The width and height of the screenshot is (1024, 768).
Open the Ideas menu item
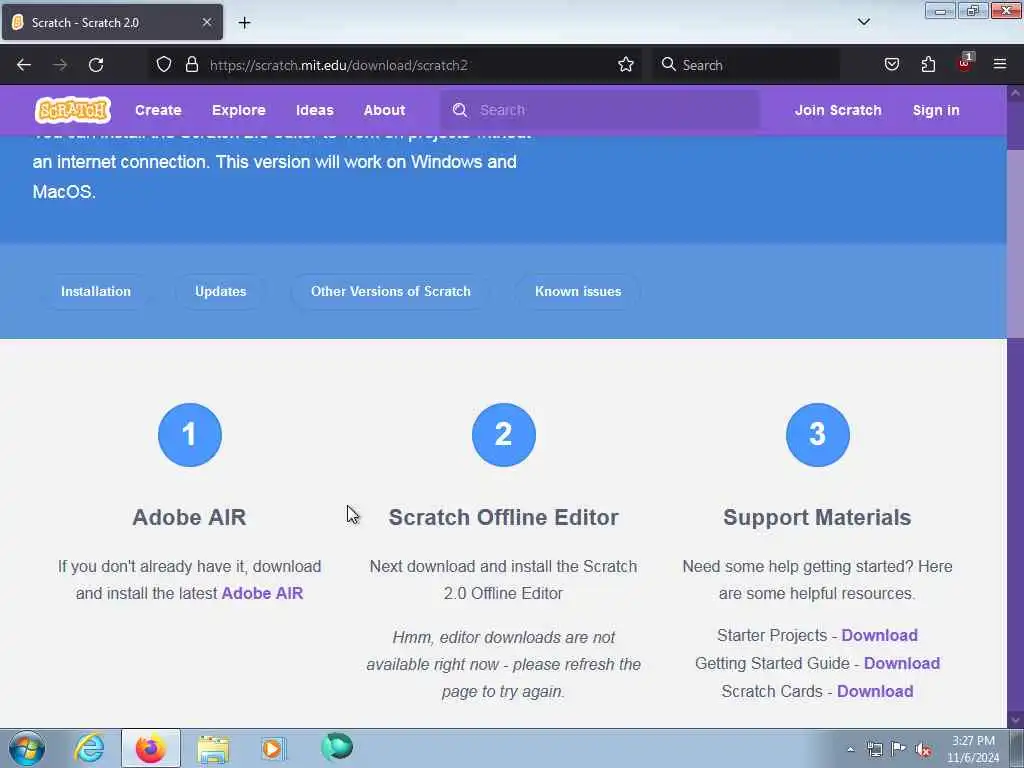coord(315,110)
